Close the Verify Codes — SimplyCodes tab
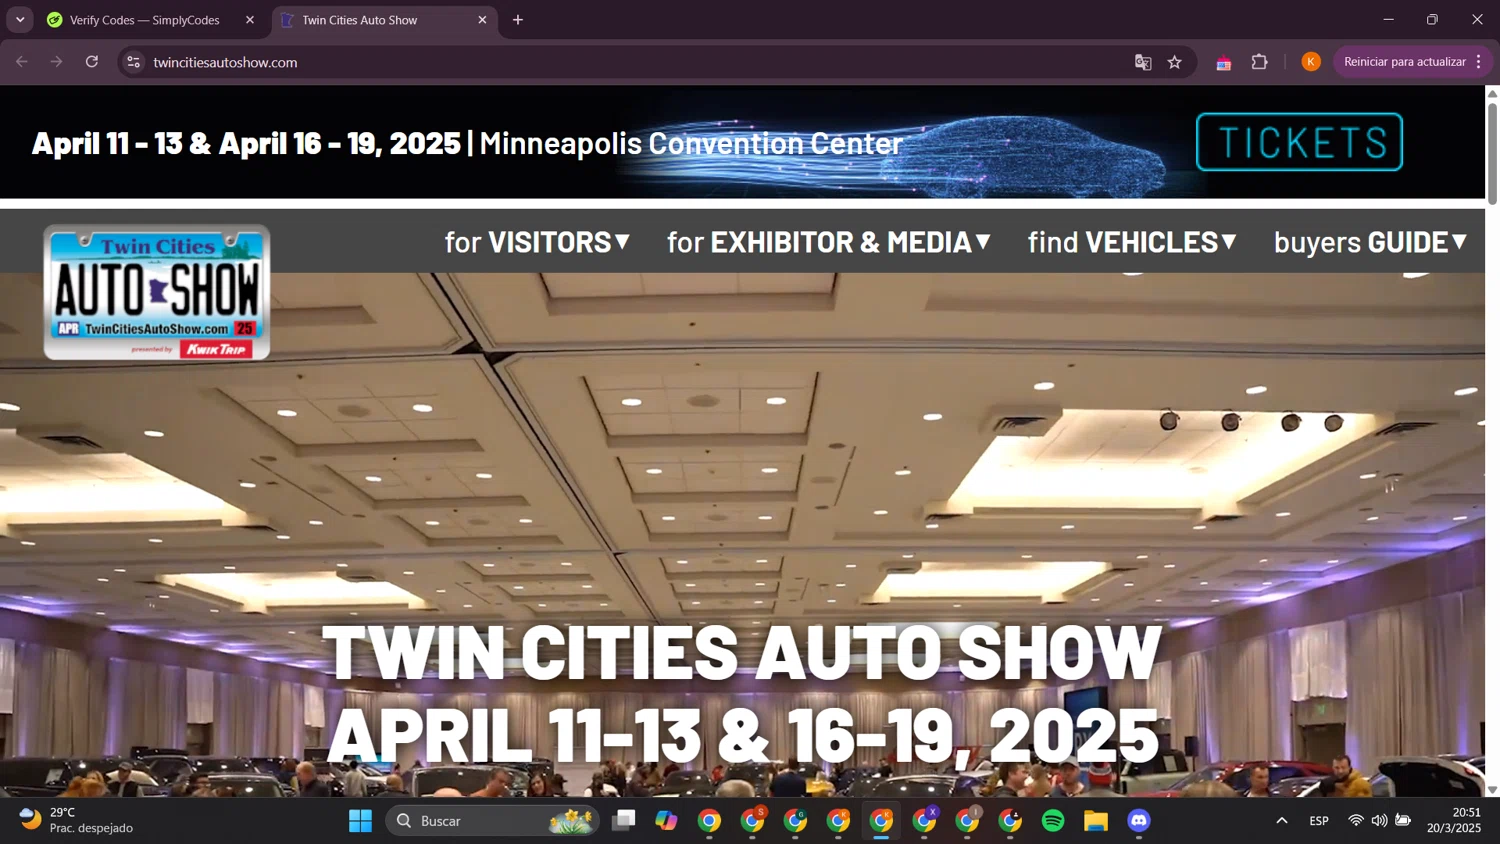1500x844 pixels. [x=250, y=20]
